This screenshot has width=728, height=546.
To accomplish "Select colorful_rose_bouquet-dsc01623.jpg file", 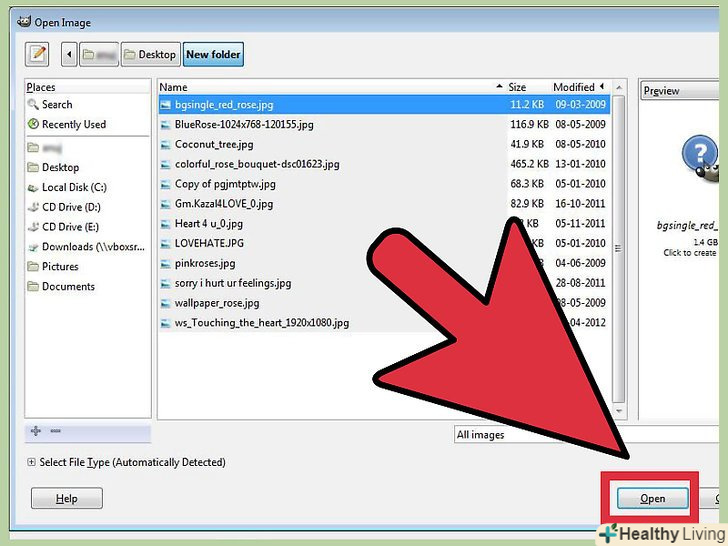I will (x=384, y=164).
